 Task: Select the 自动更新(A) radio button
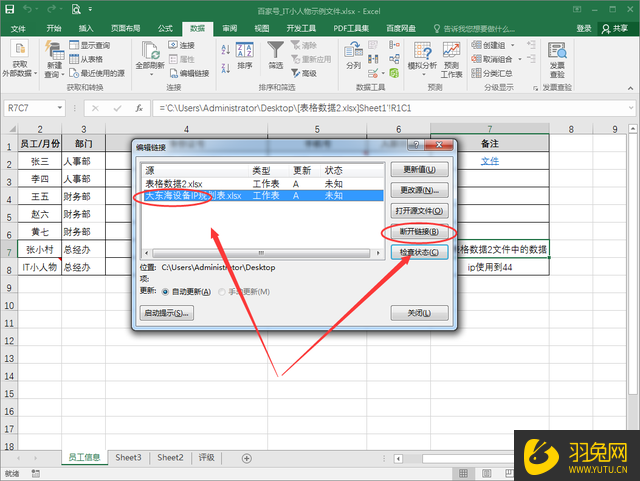click(x=165, y=292)
